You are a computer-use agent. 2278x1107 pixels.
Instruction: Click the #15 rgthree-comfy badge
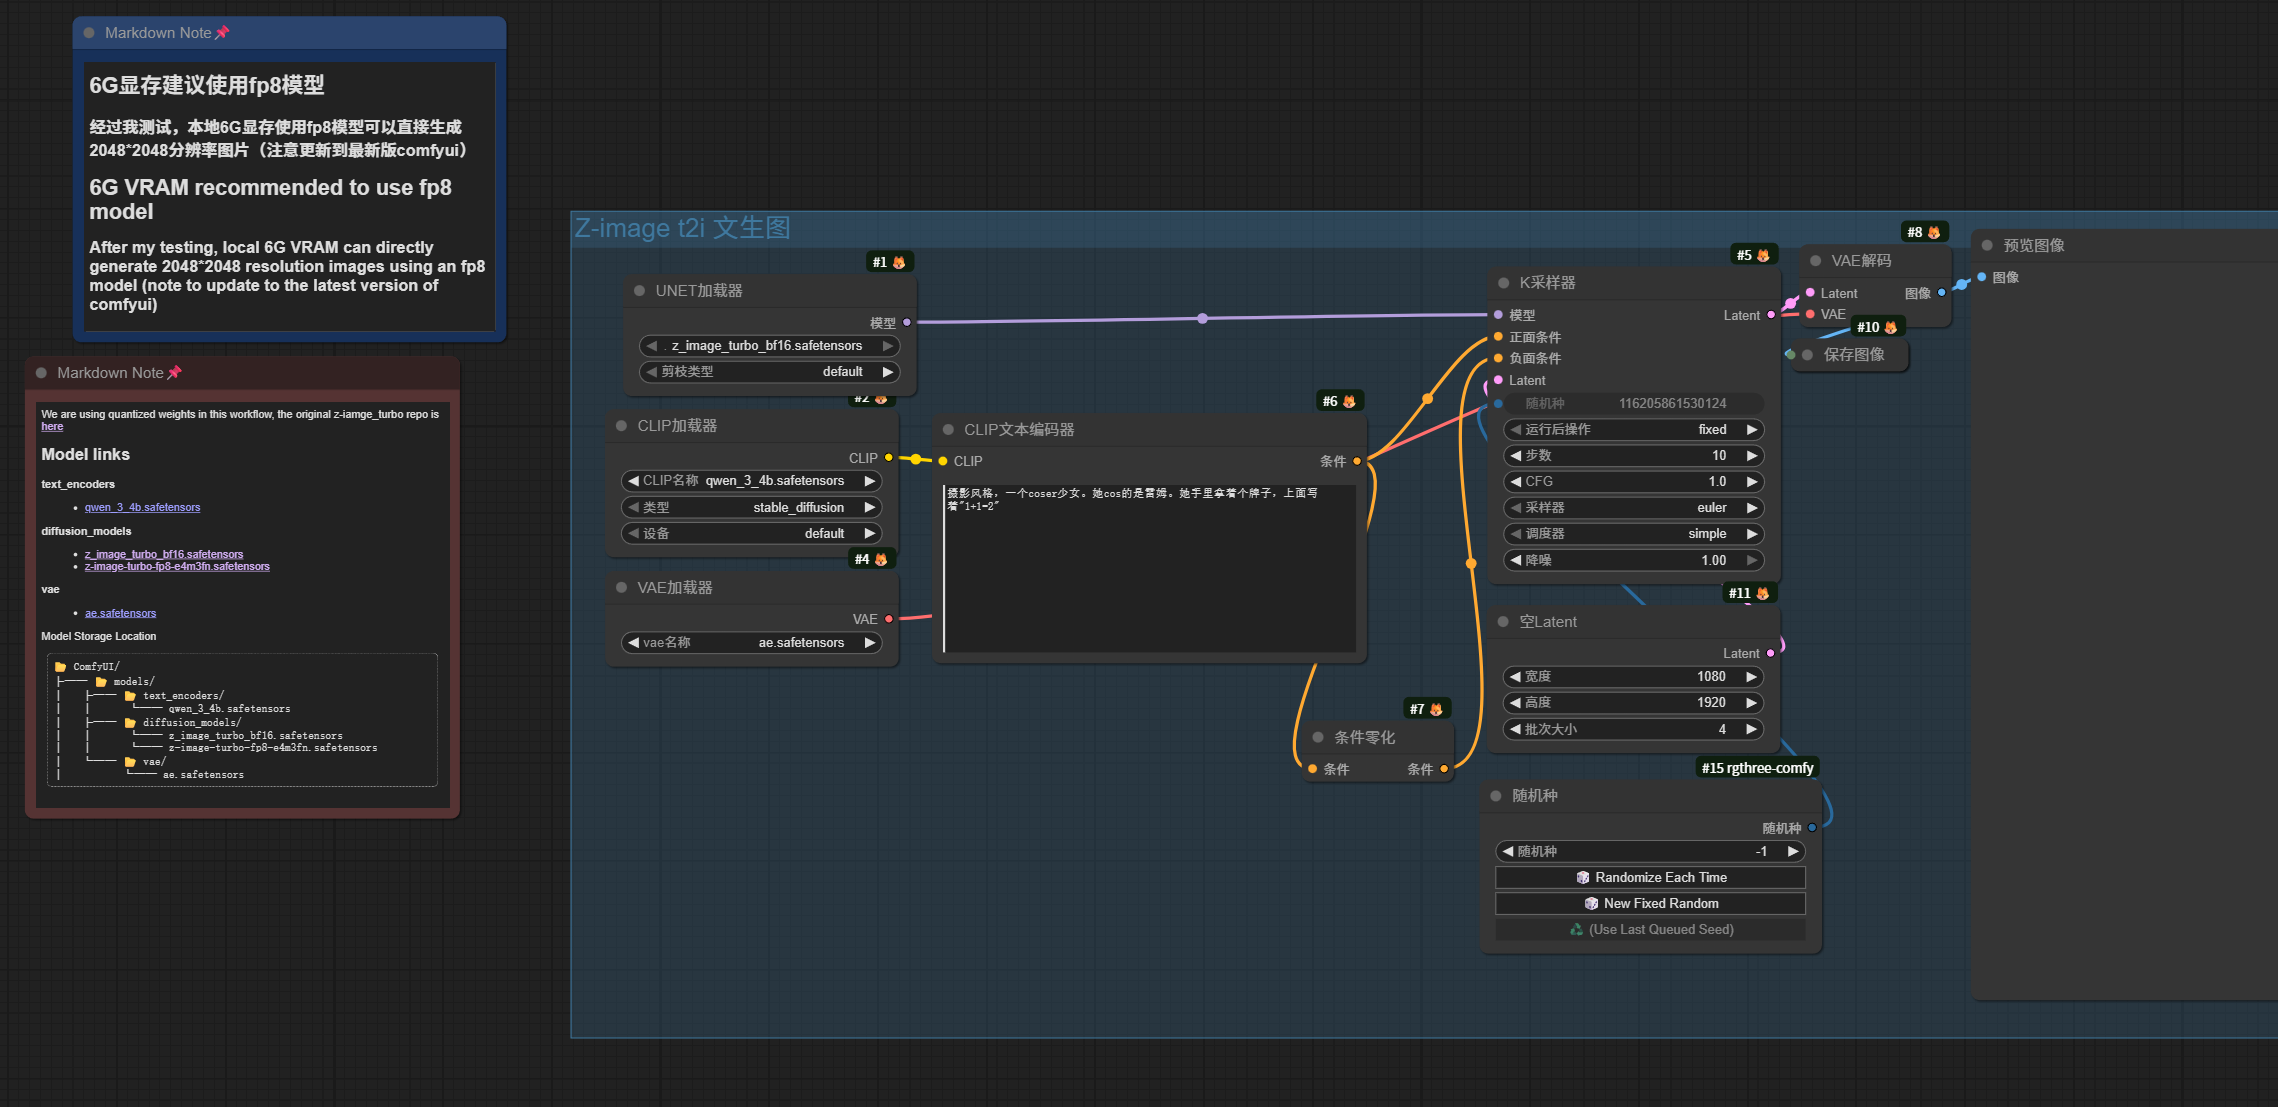click(1757, 768)
